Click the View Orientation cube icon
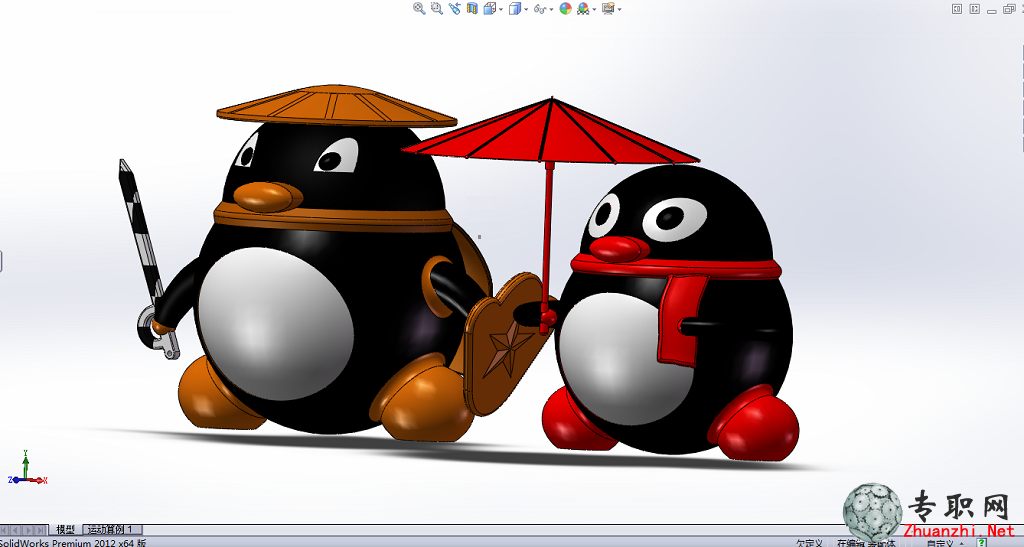 click(490, 8)
